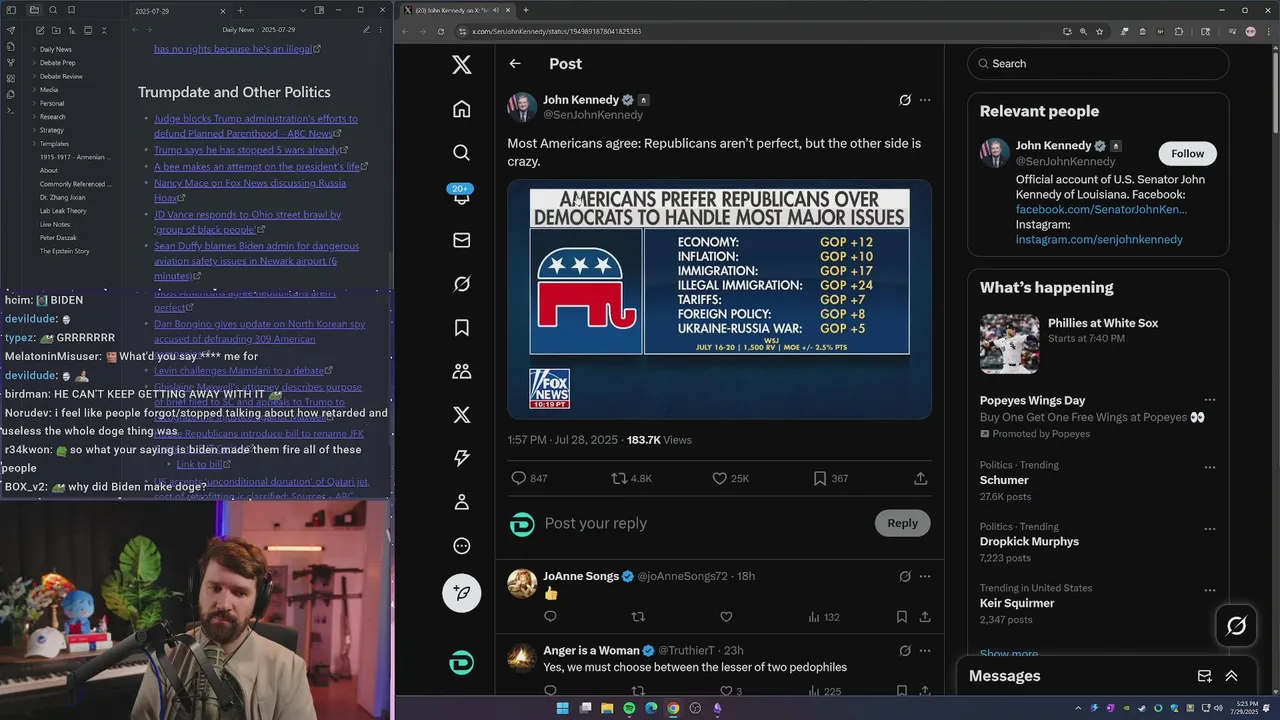
Task: Reload the page in Chrome
Action: 441,31
